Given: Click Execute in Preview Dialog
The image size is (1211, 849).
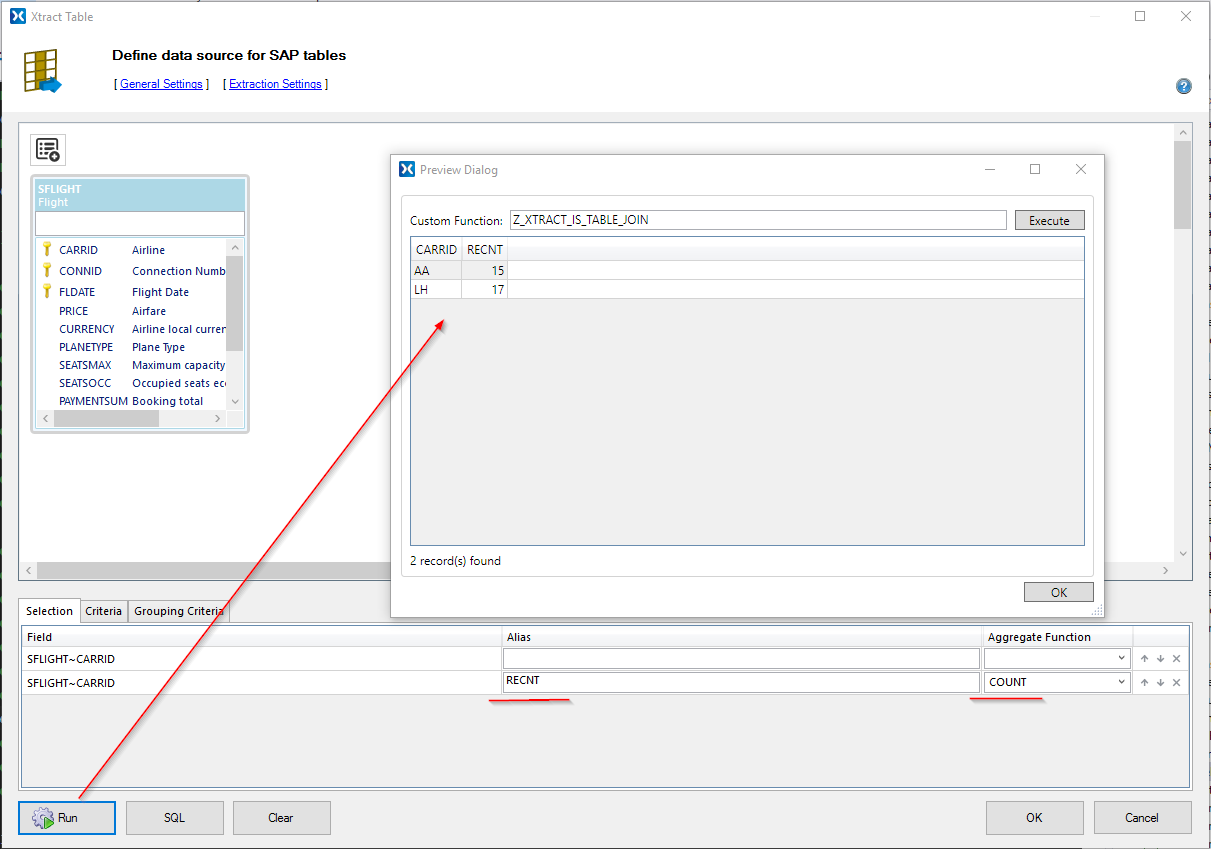Looking at the screenshot, I should point(1049,221).
